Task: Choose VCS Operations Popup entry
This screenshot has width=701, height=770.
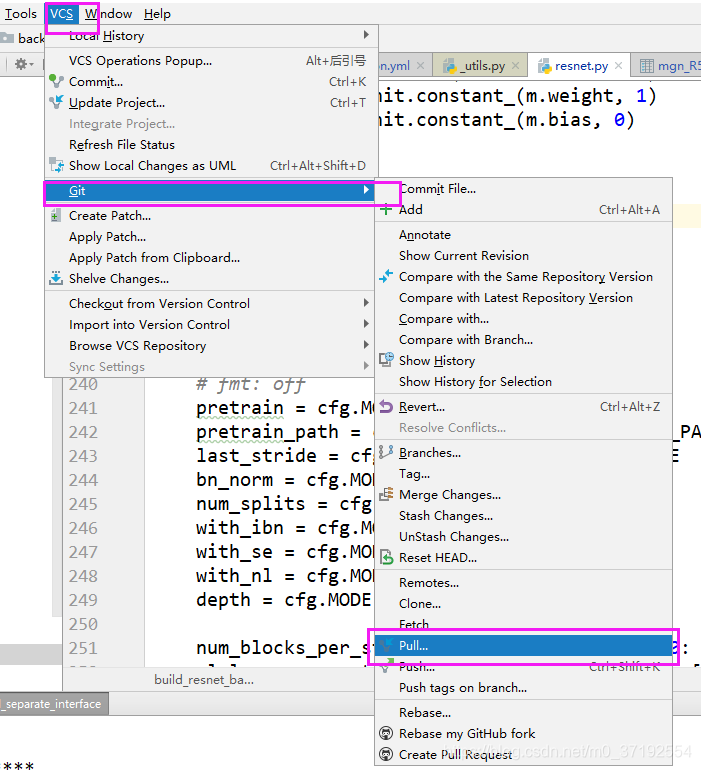Action: pyautogui.click(x=211, y=60)
